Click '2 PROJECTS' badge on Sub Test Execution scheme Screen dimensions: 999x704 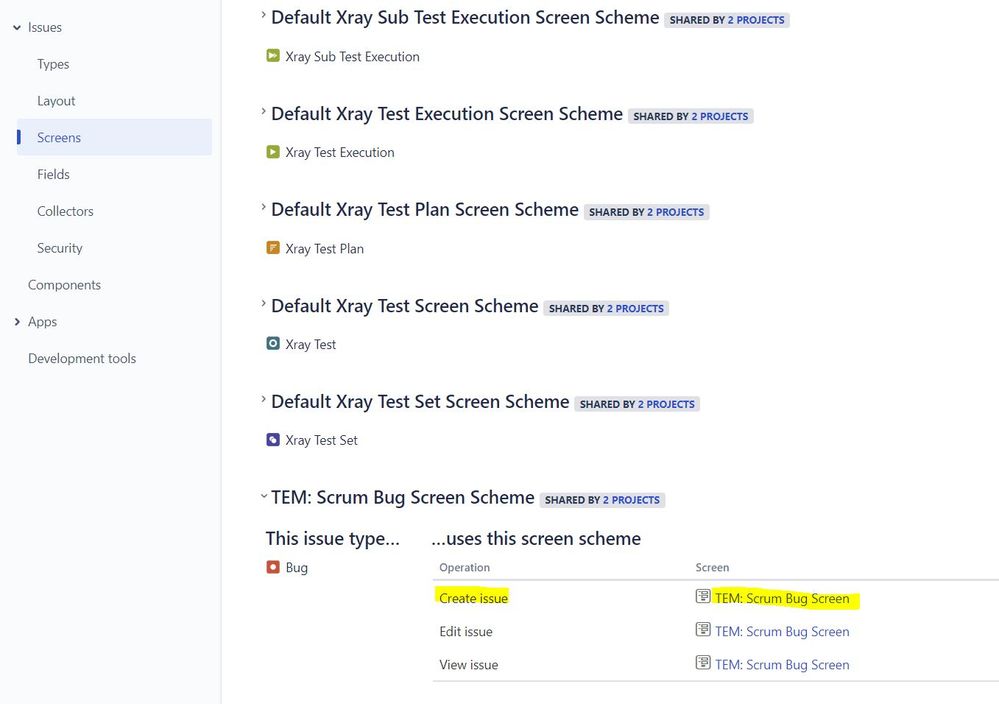tap(756, 20)
